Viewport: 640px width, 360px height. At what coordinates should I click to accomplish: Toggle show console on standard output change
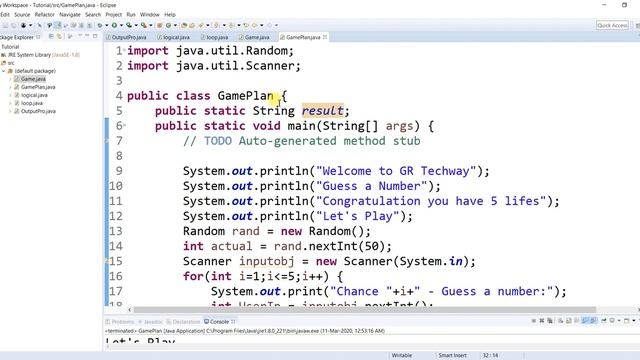coord(585,321)
